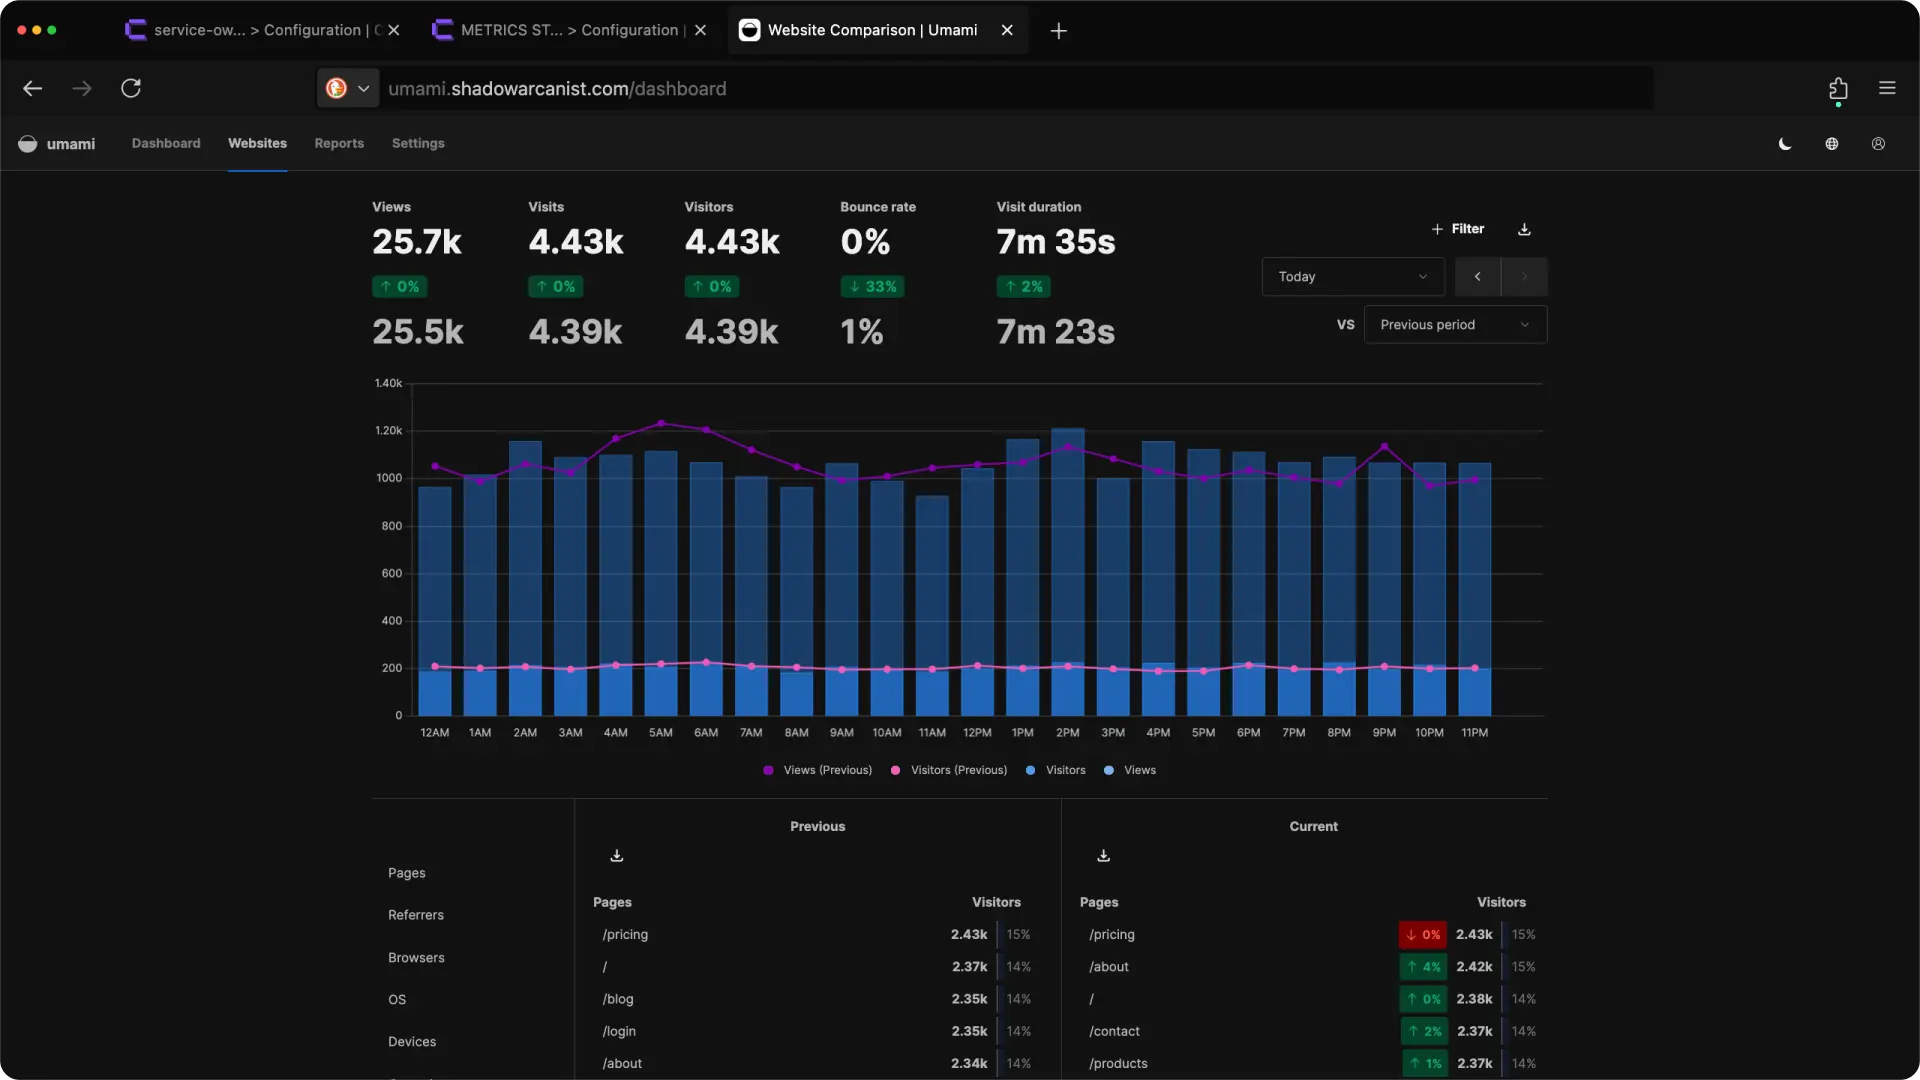
Task: Click the Filter button
Action: [x=1458, y=229]
